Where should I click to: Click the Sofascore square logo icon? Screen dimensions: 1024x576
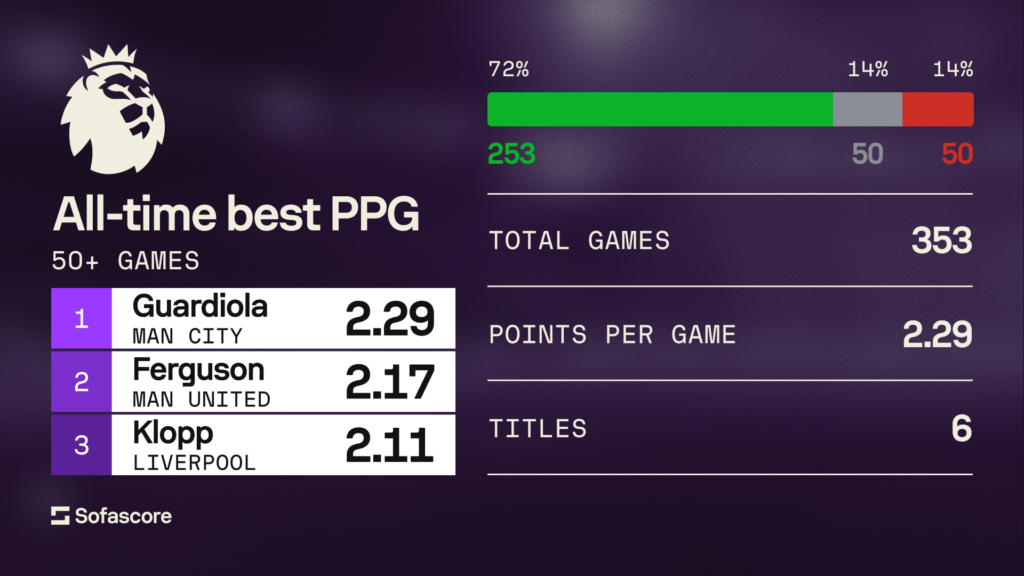click(60, 516)
